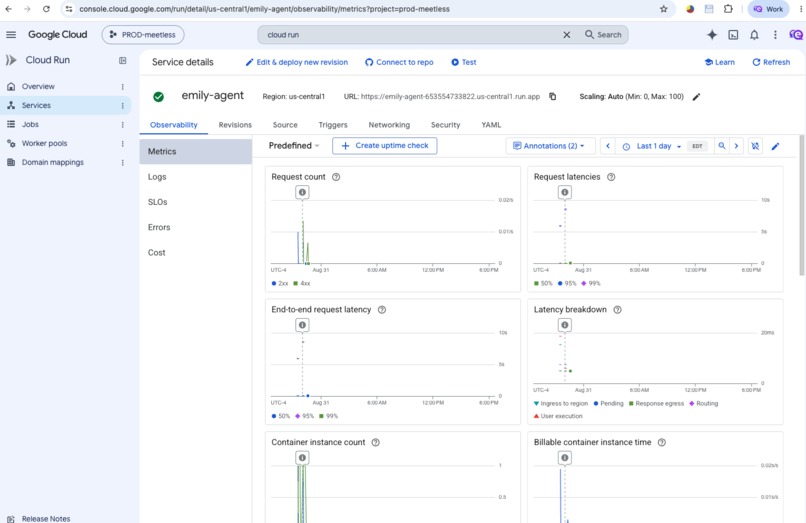Open more options next to Overview

click(x=122, y=86)
